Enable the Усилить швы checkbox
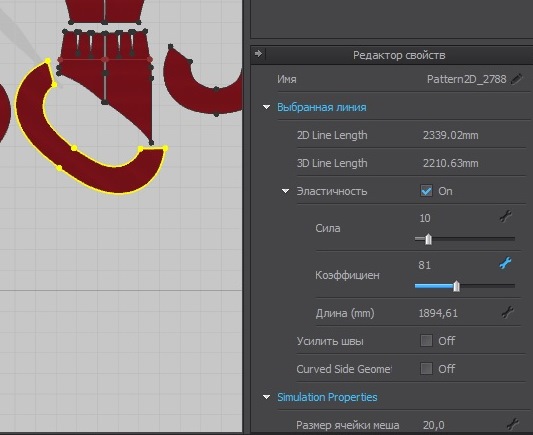The width and height of the screenshot is (533, 435). (426, 340)
